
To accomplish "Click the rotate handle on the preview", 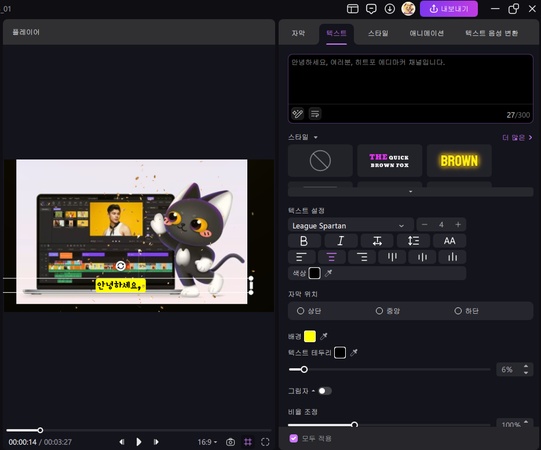I will point(120,266).
